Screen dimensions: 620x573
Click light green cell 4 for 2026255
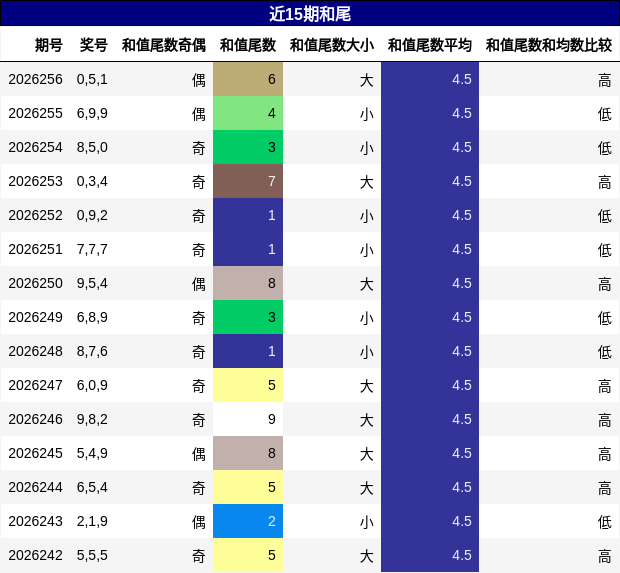[248, 113]
